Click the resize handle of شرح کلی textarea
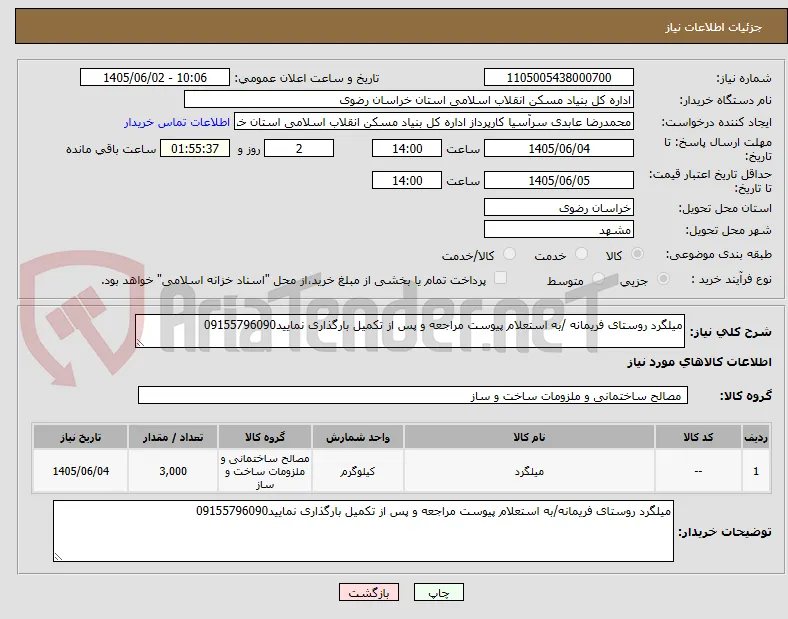The image size is (788, 619). 140,343
